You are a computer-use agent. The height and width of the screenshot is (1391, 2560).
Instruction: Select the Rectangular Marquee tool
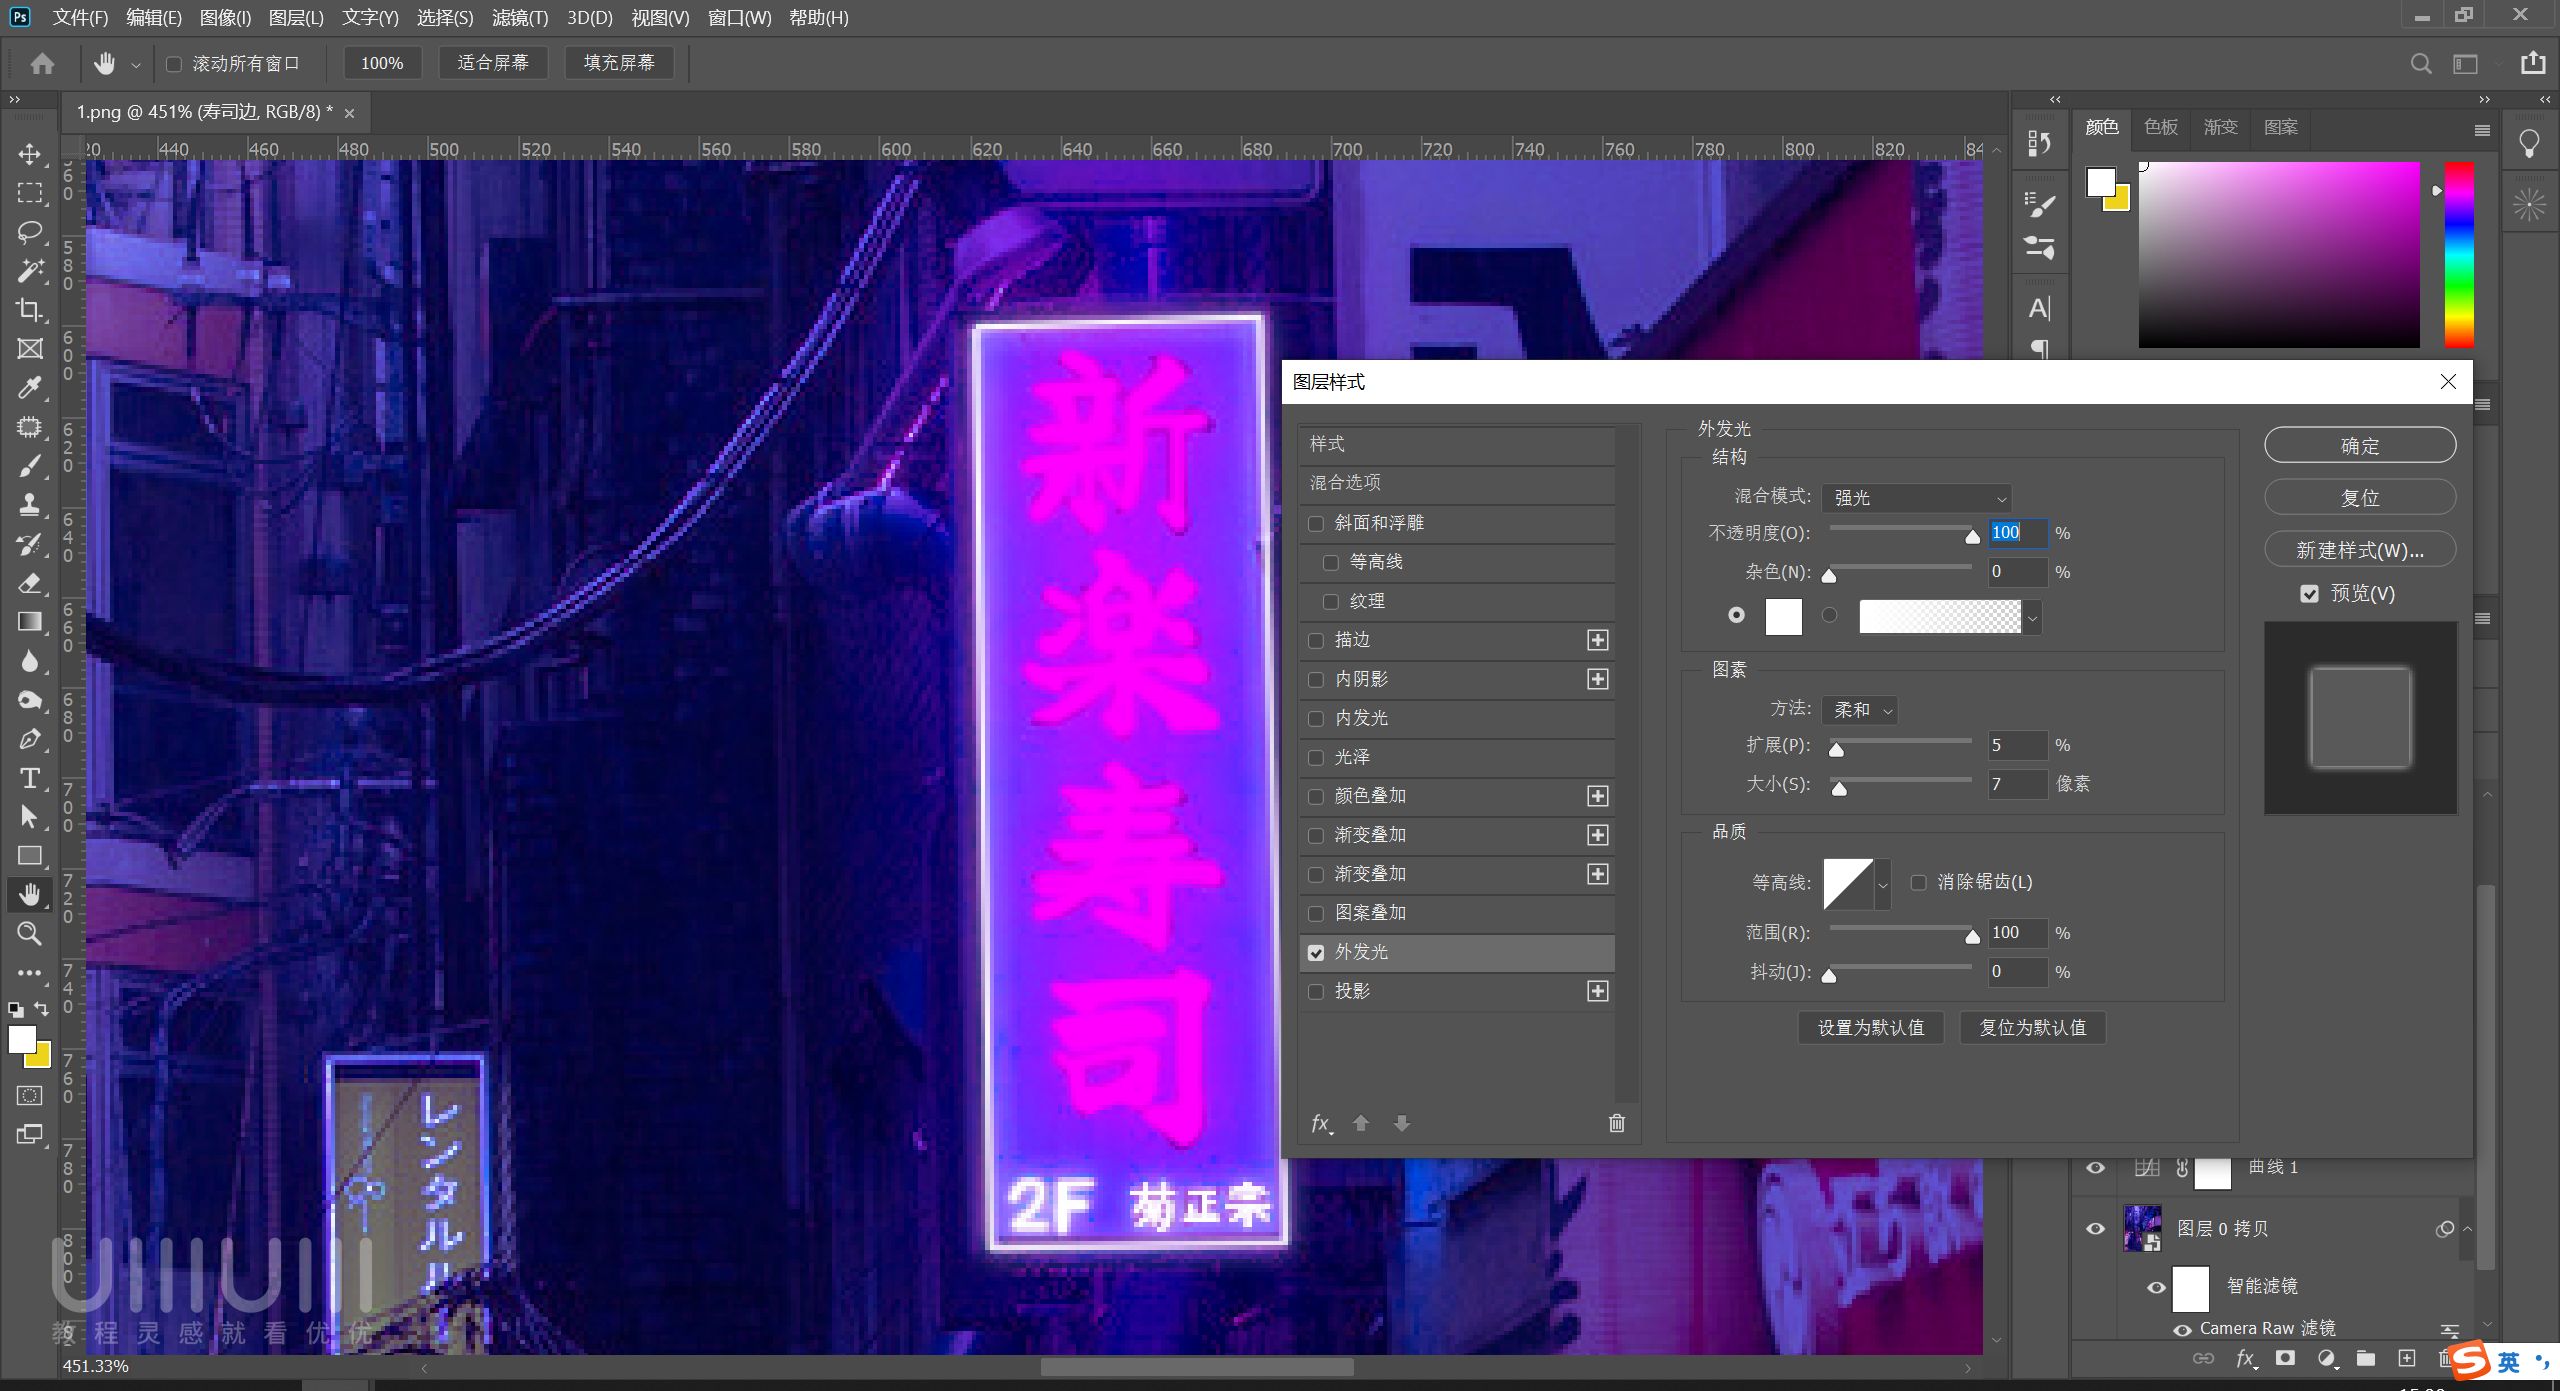point(30,193)
